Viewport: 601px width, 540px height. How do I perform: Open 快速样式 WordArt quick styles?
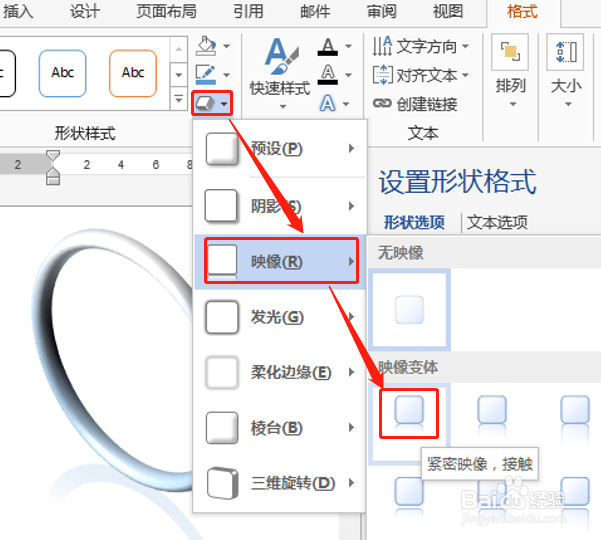[280, 73]
